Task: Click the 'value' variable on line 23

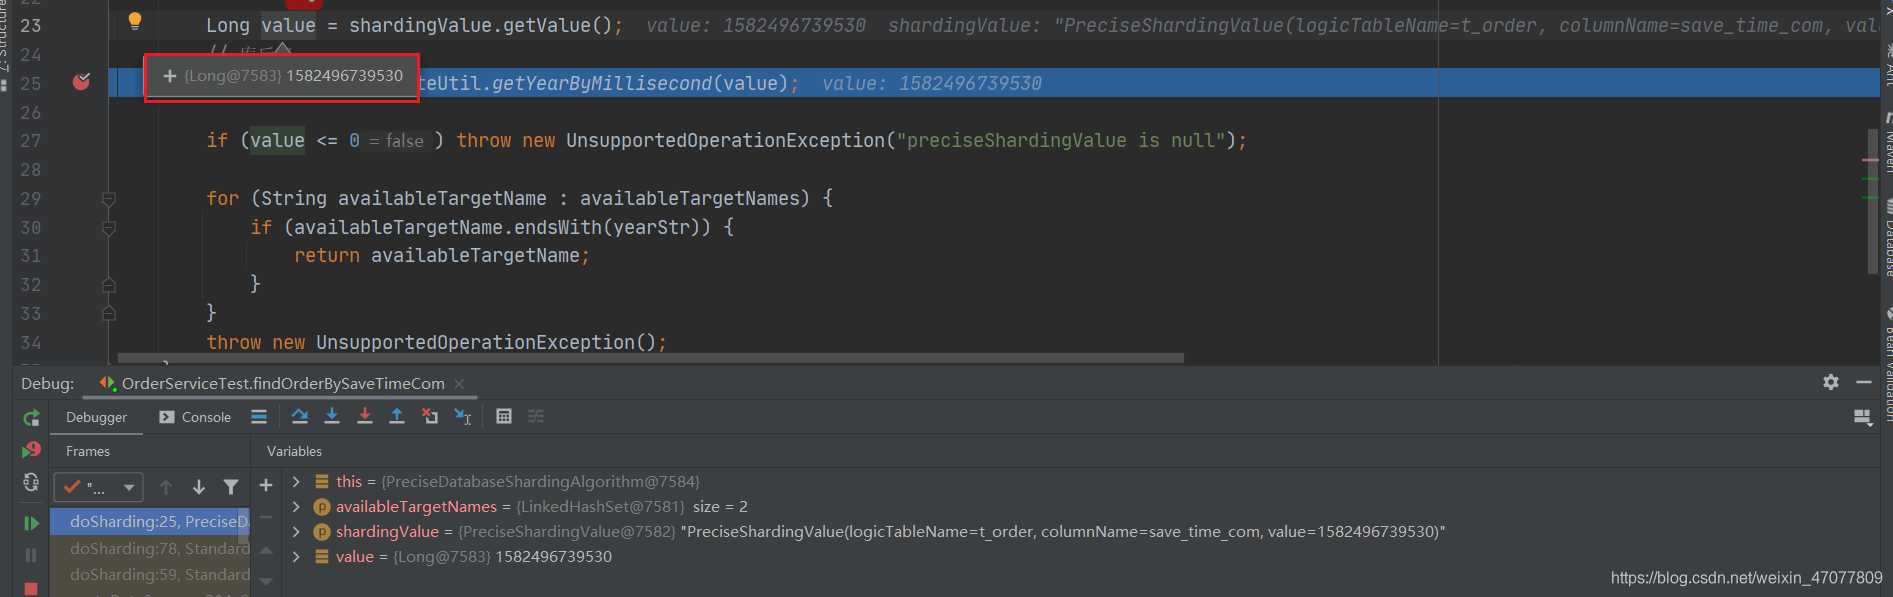Action: pyautogui.click(x=288, y=26)
